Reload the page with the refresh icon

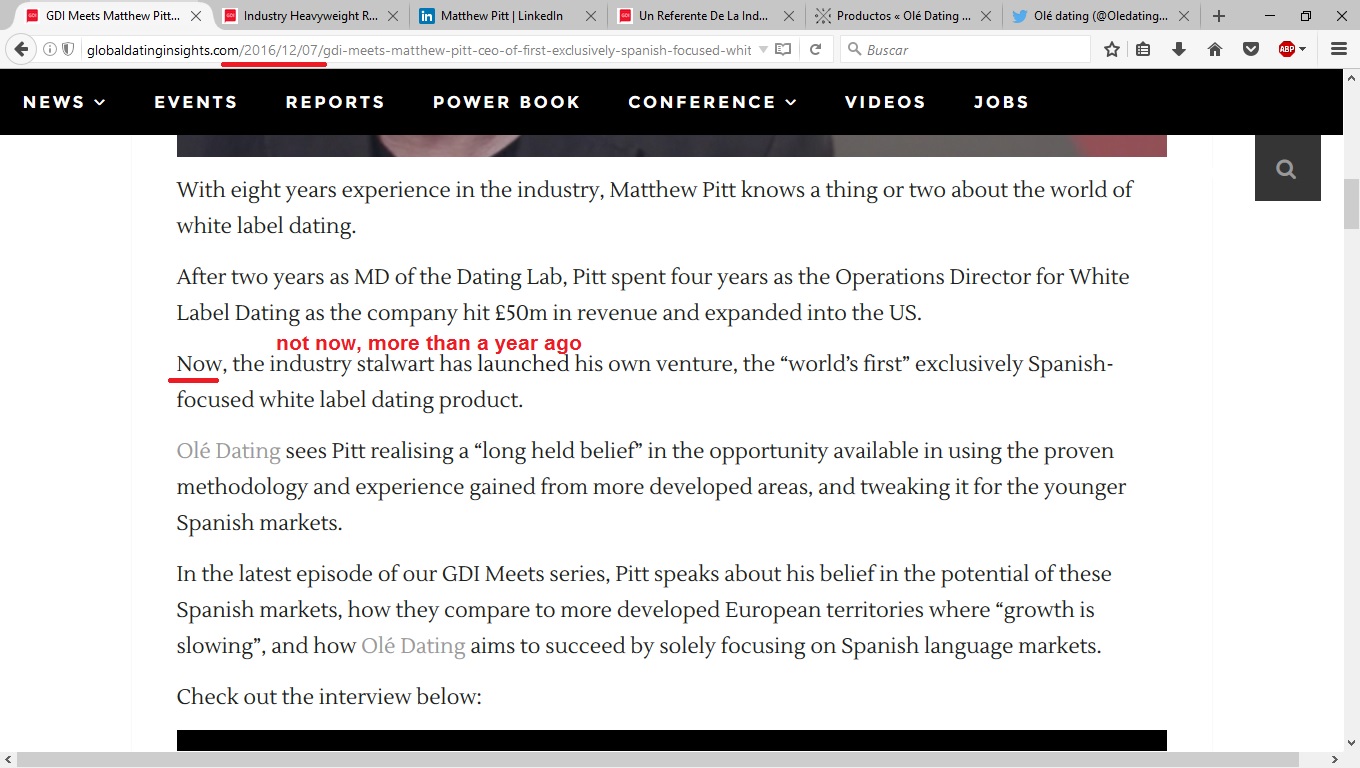point(816,49)
